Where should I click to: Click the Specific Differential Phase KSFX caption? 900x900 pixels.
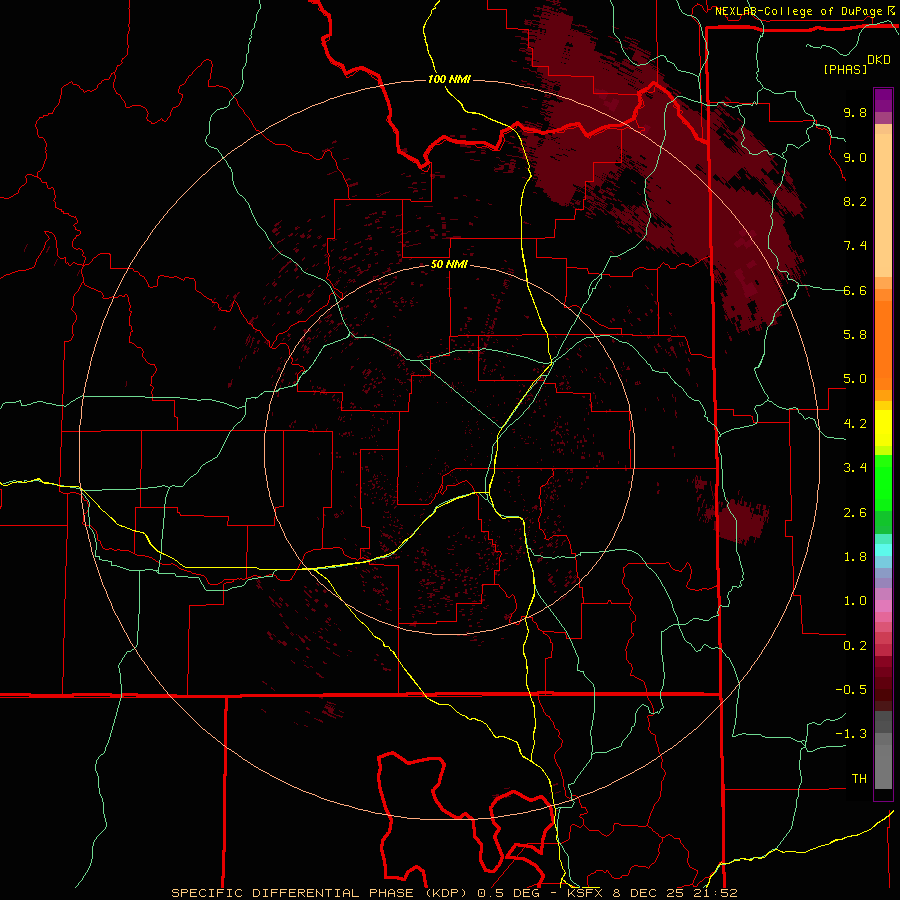454,893
